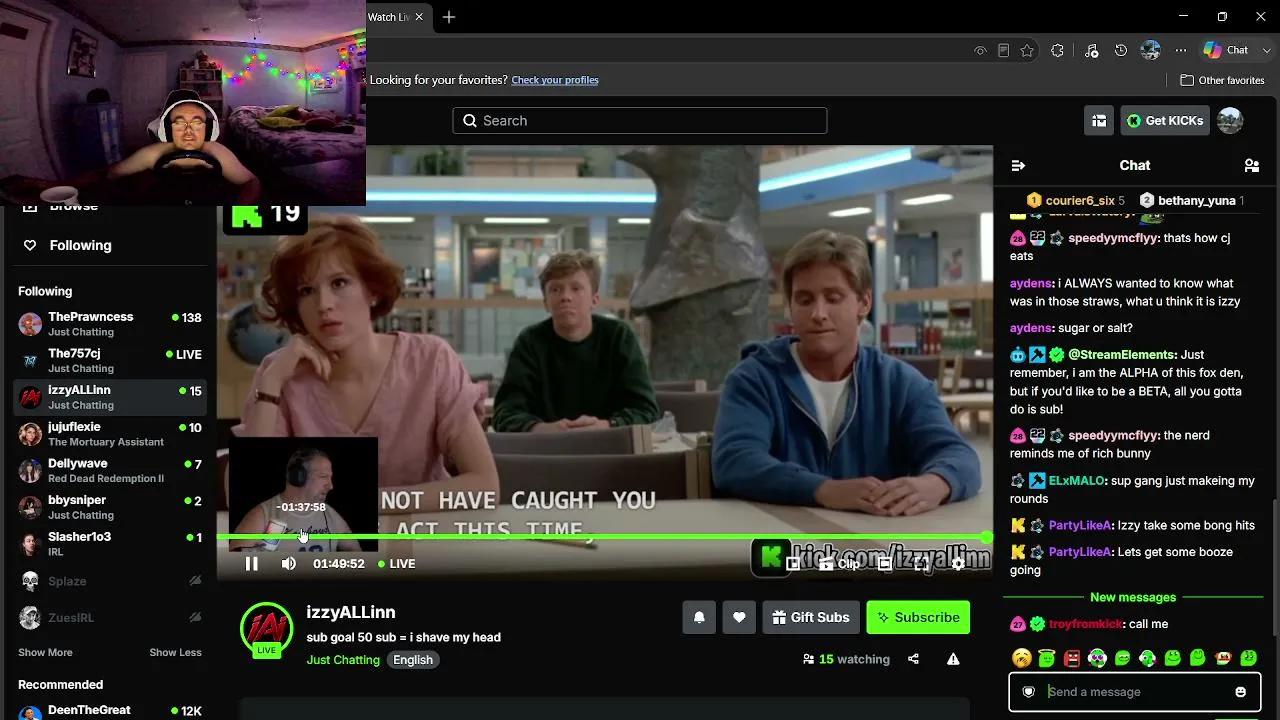Open browser history icon

pos(1121,51)
